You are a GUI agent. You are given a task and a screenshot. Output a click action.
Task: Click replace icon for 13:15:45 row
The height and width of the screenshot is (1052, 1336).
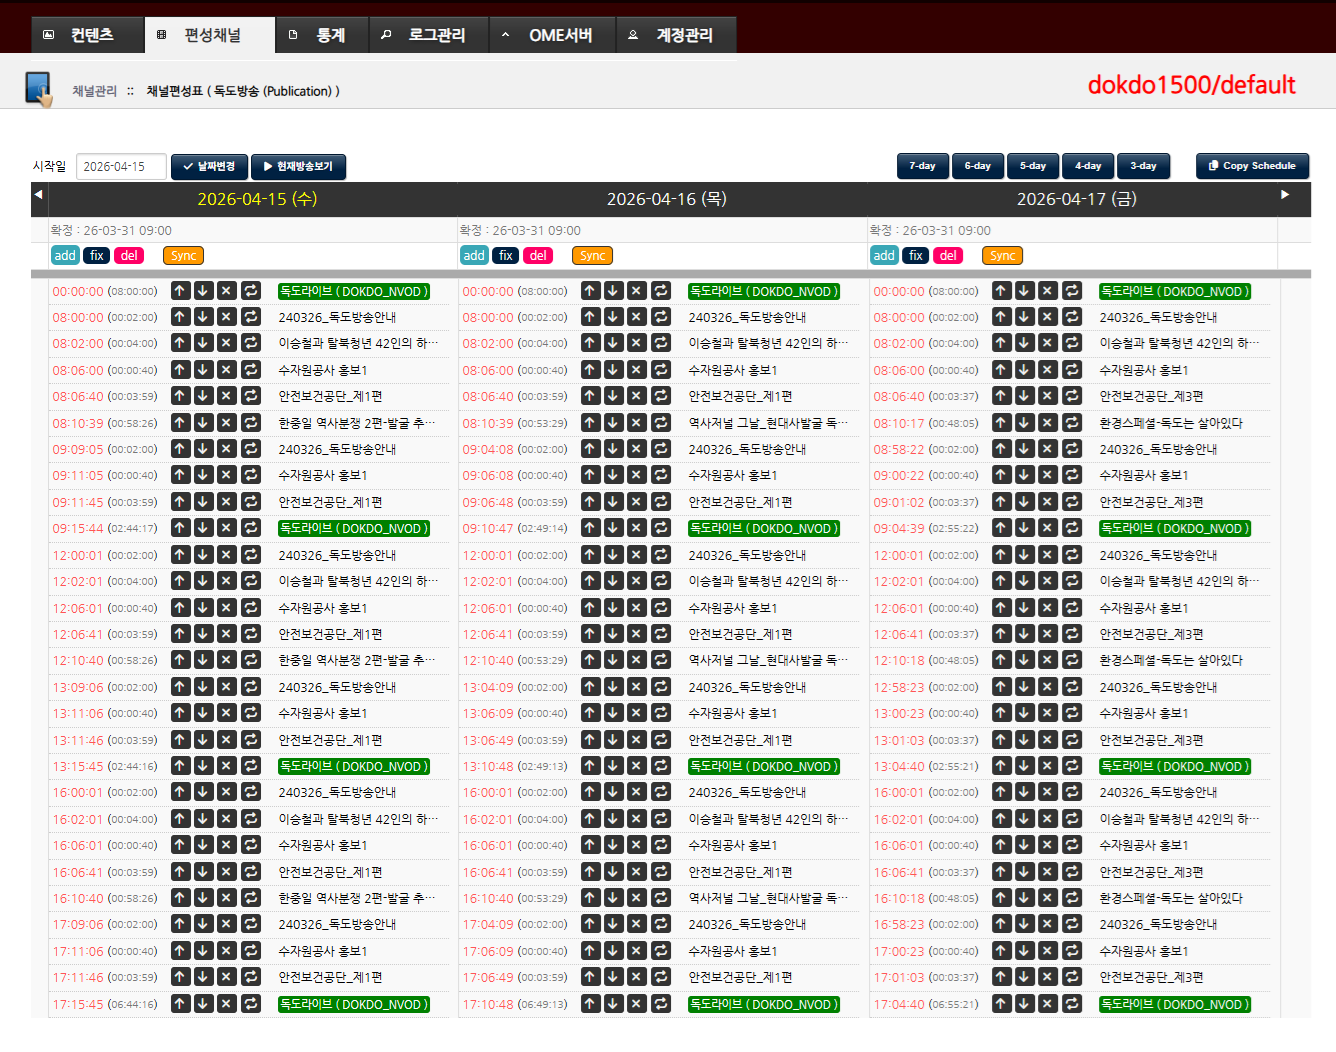click(251, 766)
